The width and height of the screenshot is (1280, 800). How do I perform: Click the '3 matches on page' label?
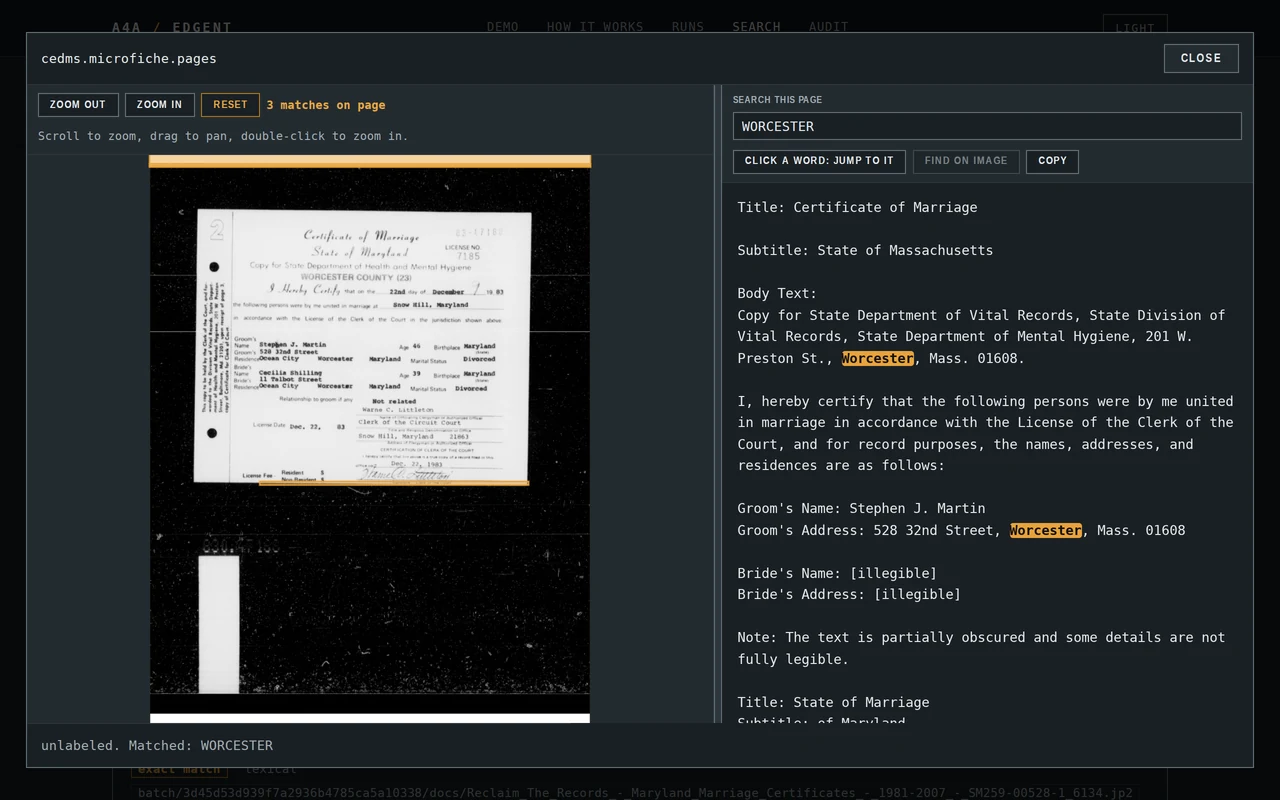pos(326,105)
